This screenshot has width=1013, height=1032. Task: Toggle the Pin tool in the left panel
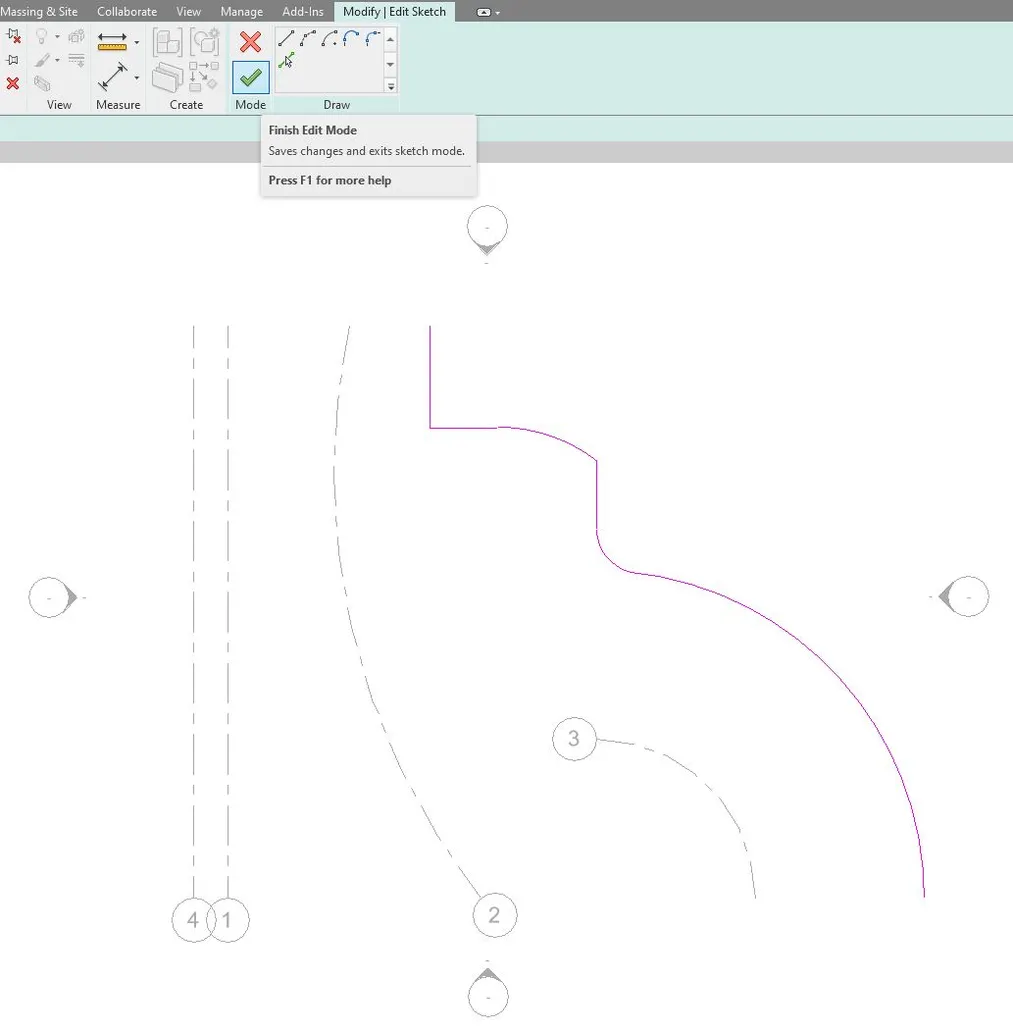click(13, 60)
